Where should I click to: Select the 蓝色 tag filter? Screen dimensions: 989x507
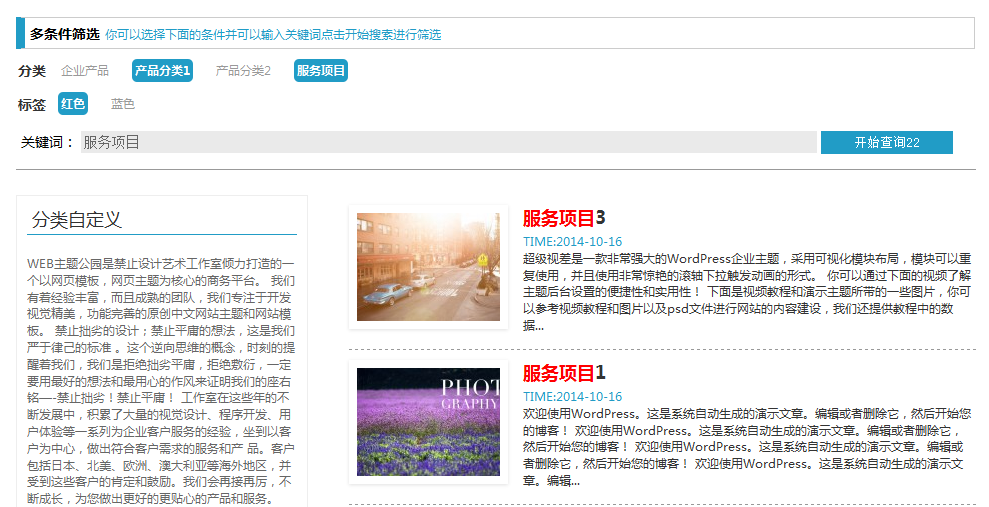(x=123, y=104)
